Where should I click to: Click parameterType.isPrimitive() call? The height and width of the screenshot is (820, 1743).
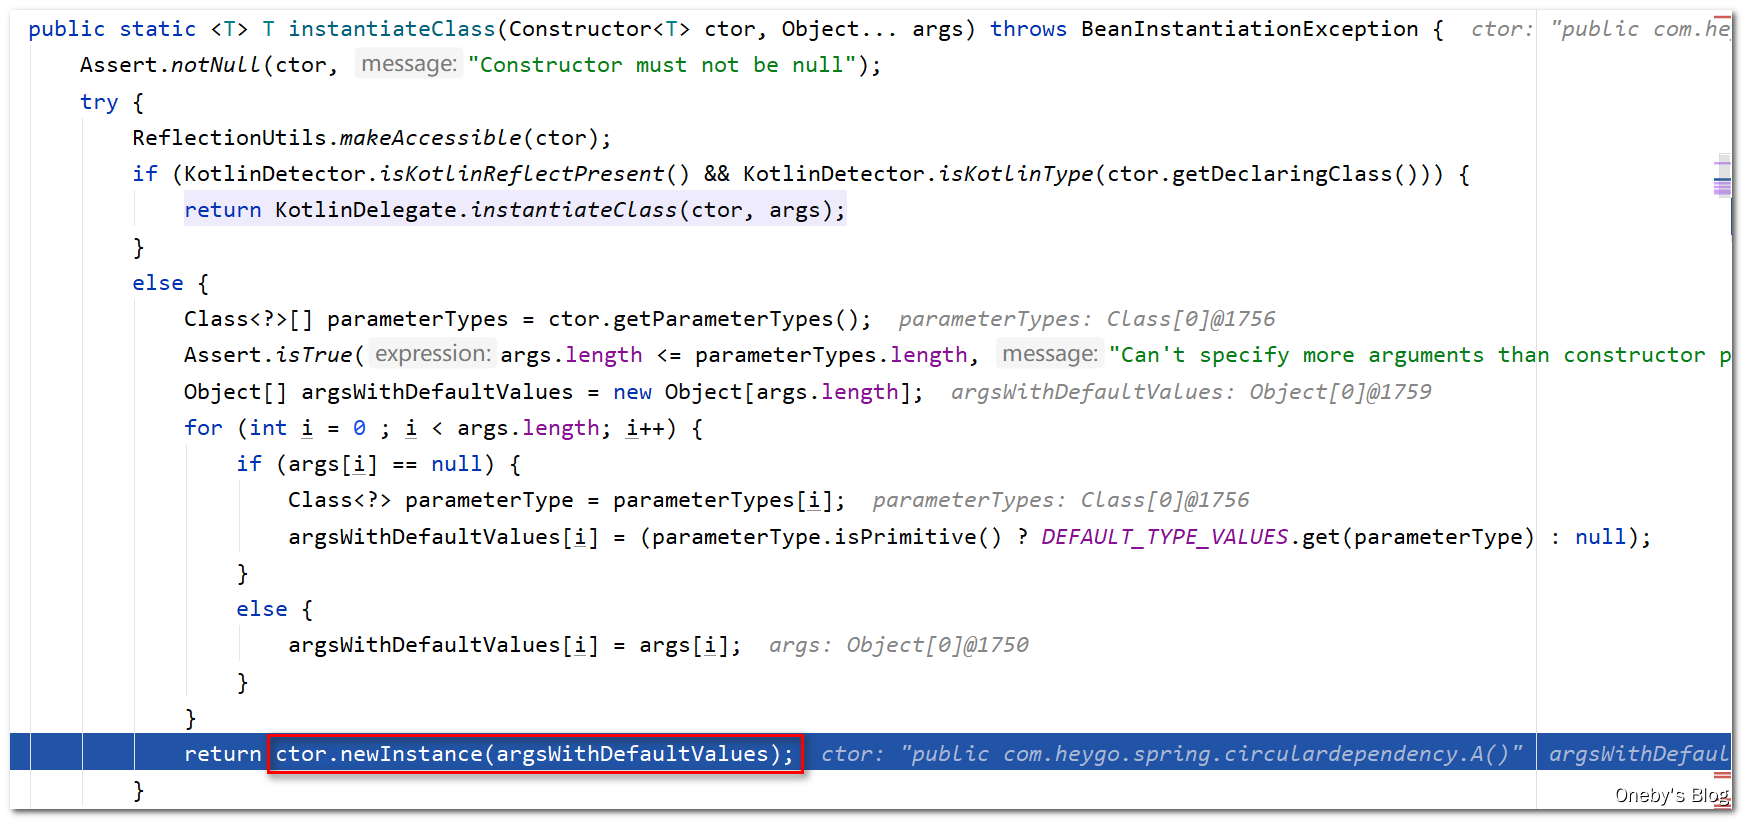pos(827,537)
